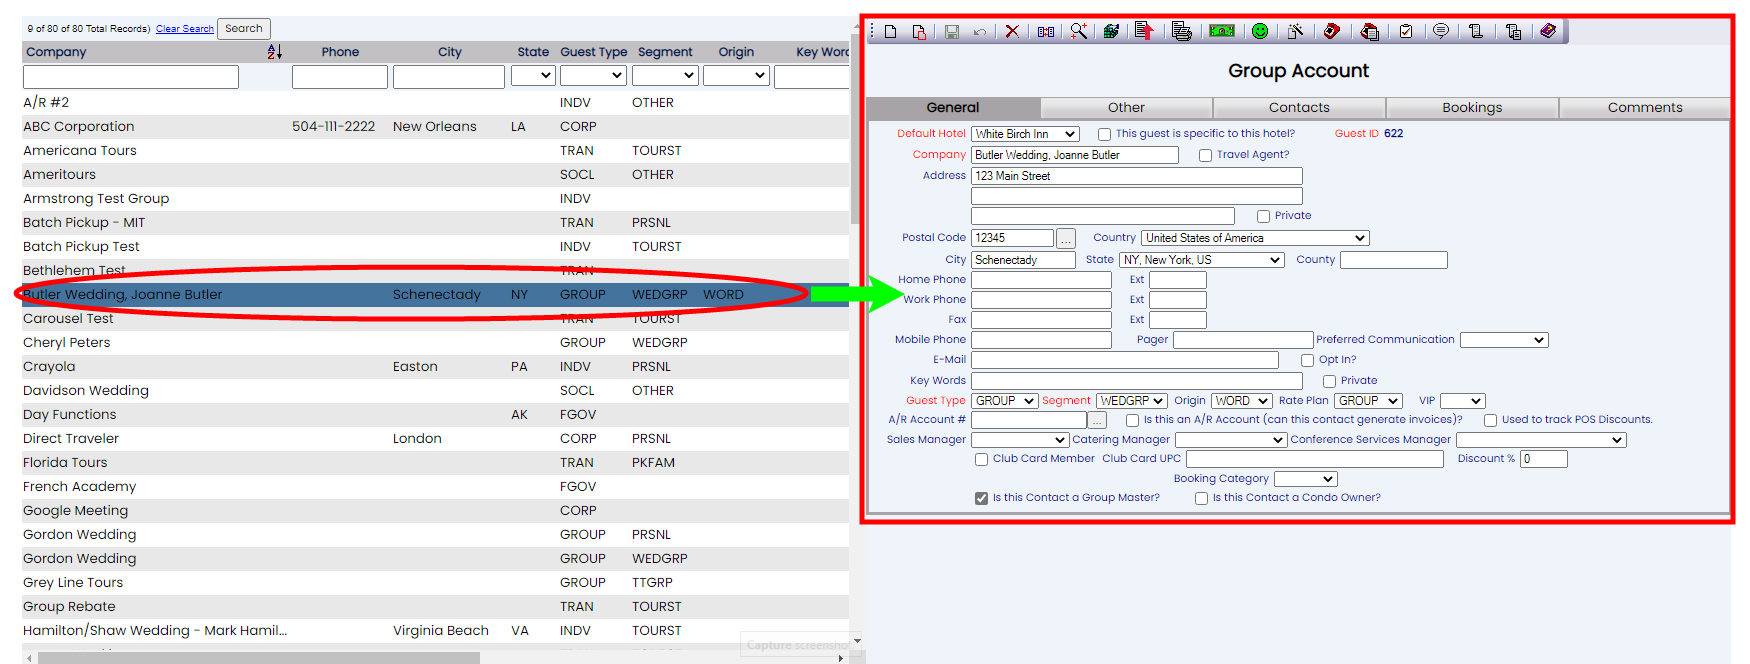Open the Default Hotel dropdown
Image resolution: width=1750 pixels, height=664 pixels.
click(x=1025, y=134)
